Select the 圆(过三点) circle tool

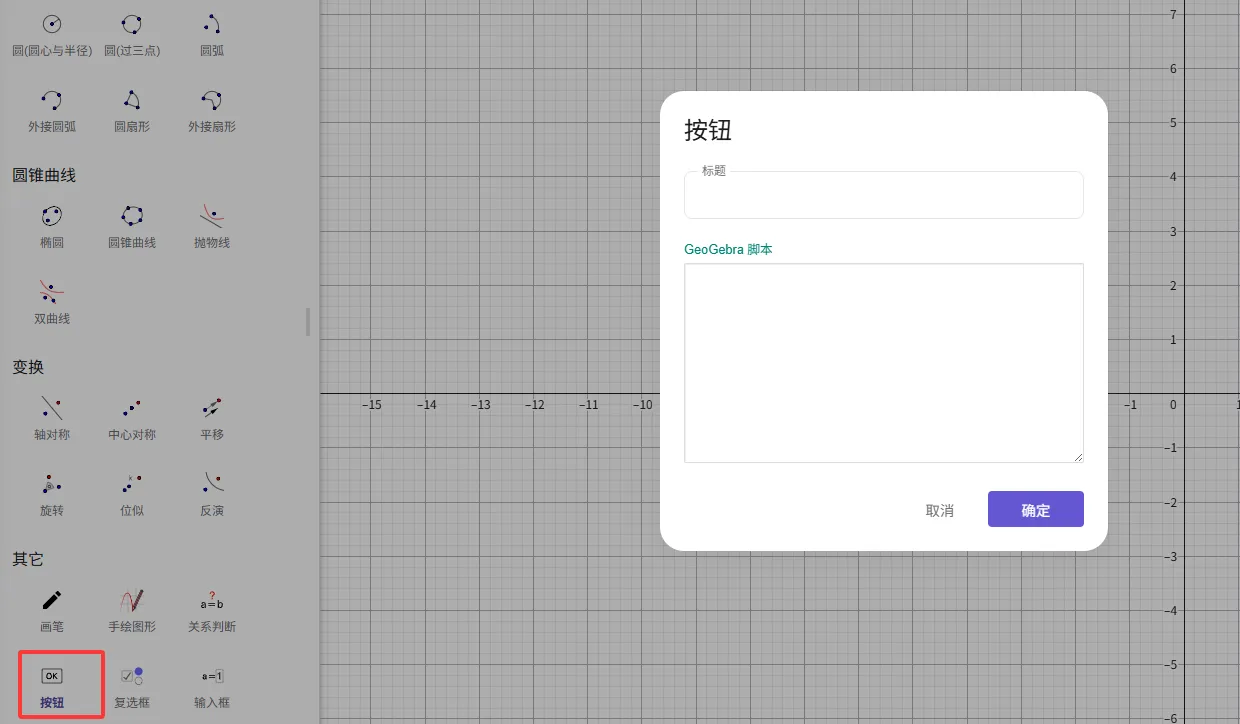pyautogui.click(x=132, y=34)
